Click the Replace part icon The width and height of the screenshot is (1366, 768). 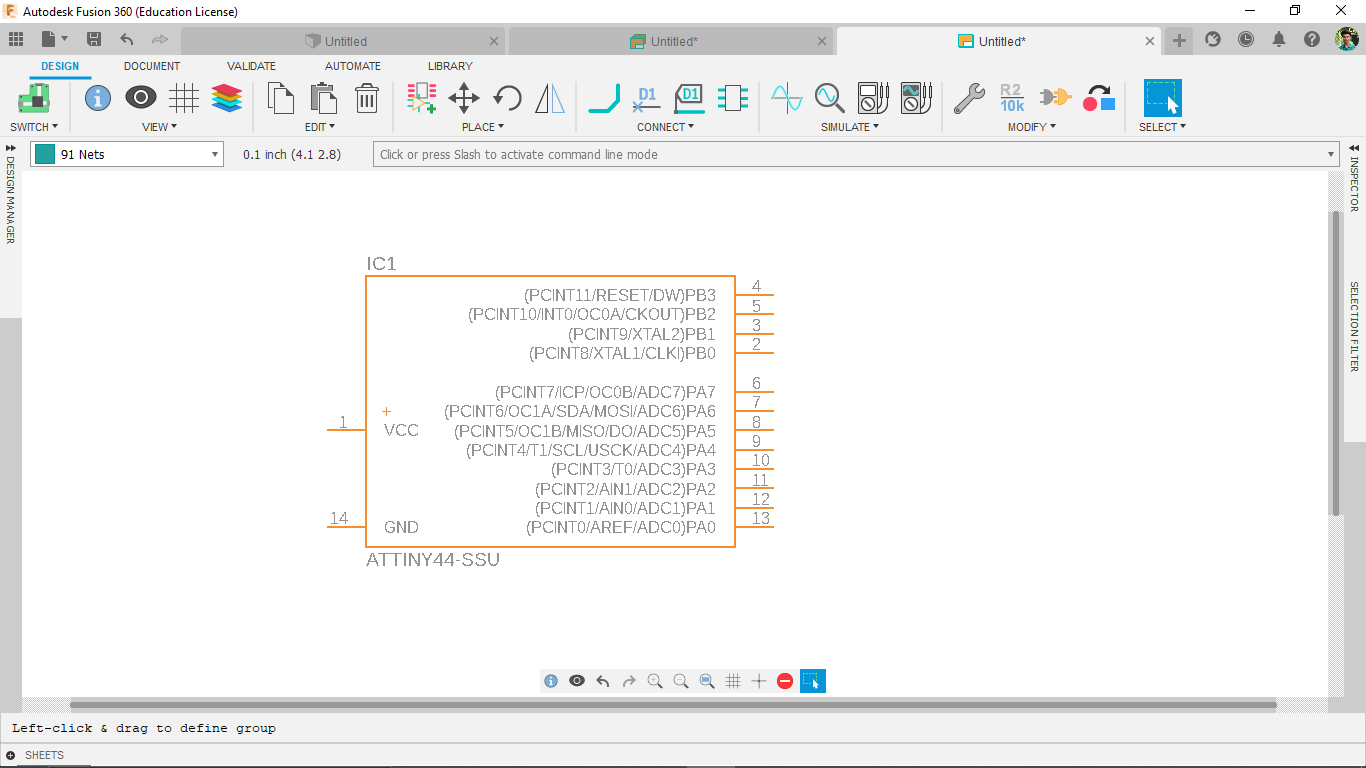tap(1099, 98)
